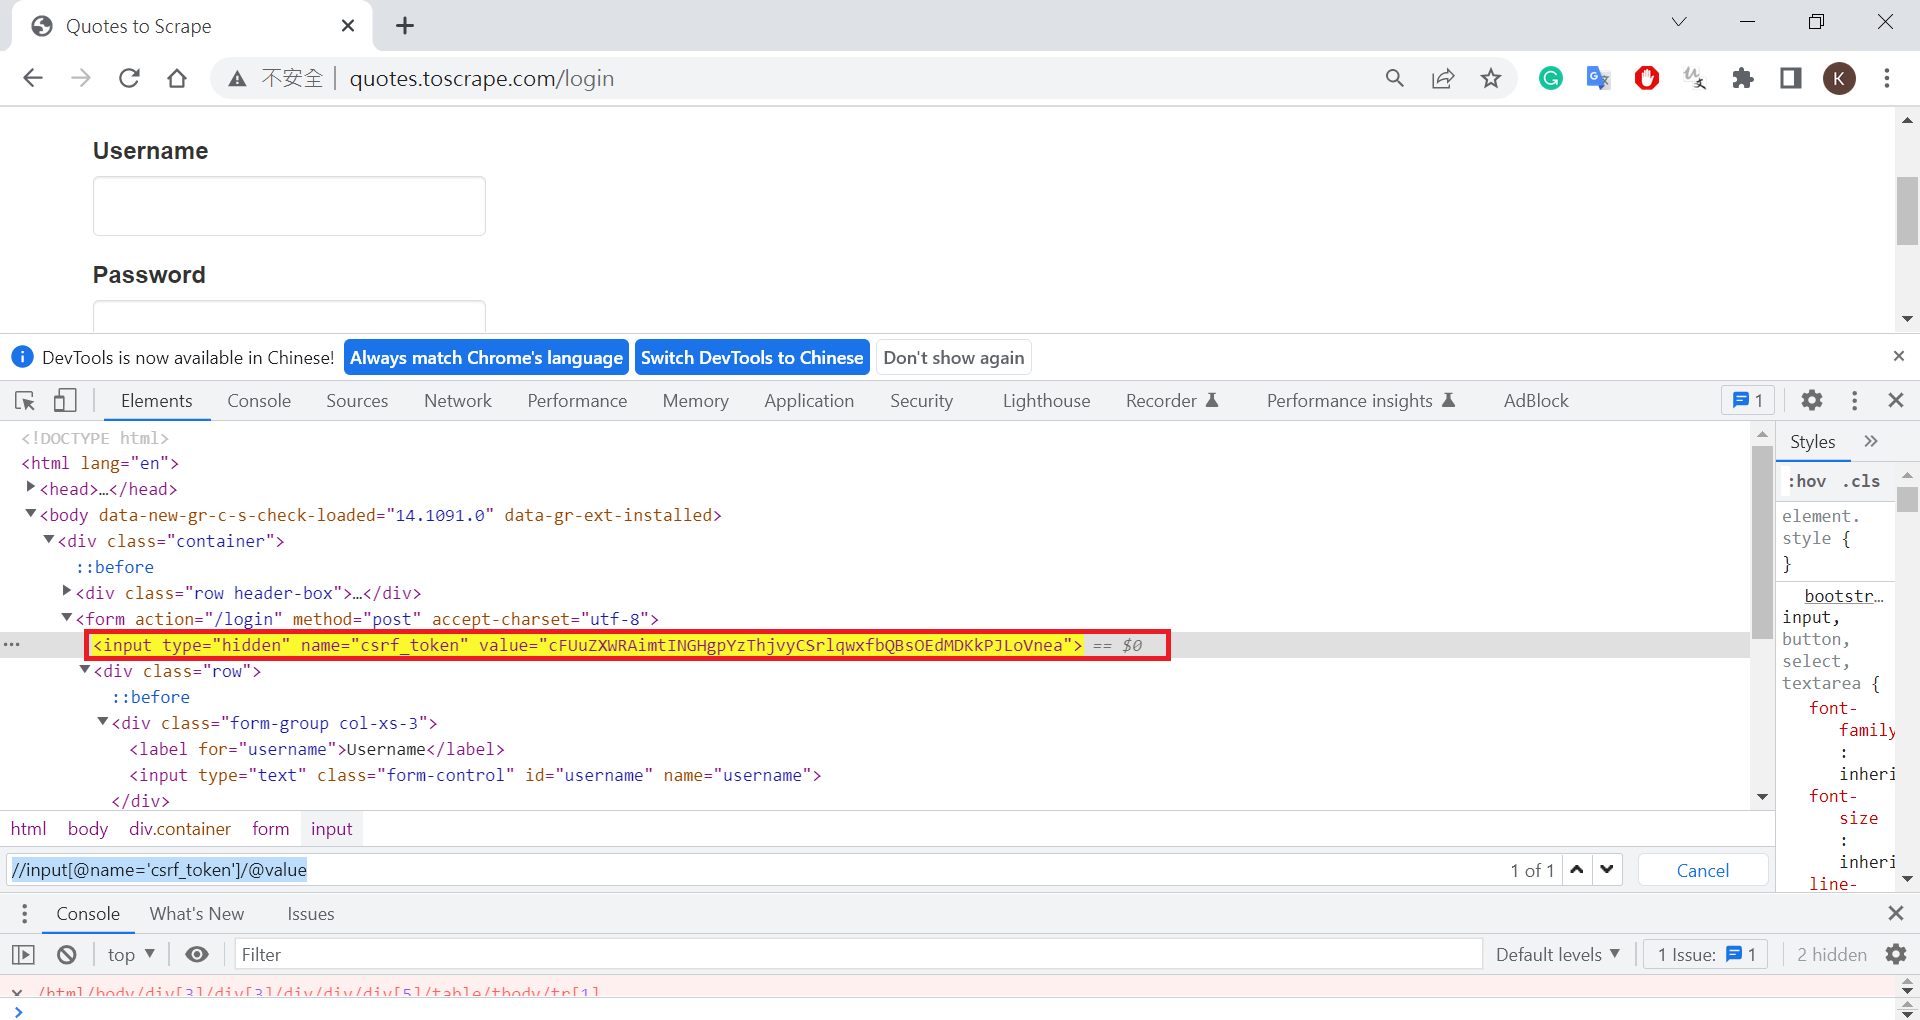This screenshot has height=1020, width=1920.
Task: Toggle the console live expression eye icon
Action: [x=197, y=955]
